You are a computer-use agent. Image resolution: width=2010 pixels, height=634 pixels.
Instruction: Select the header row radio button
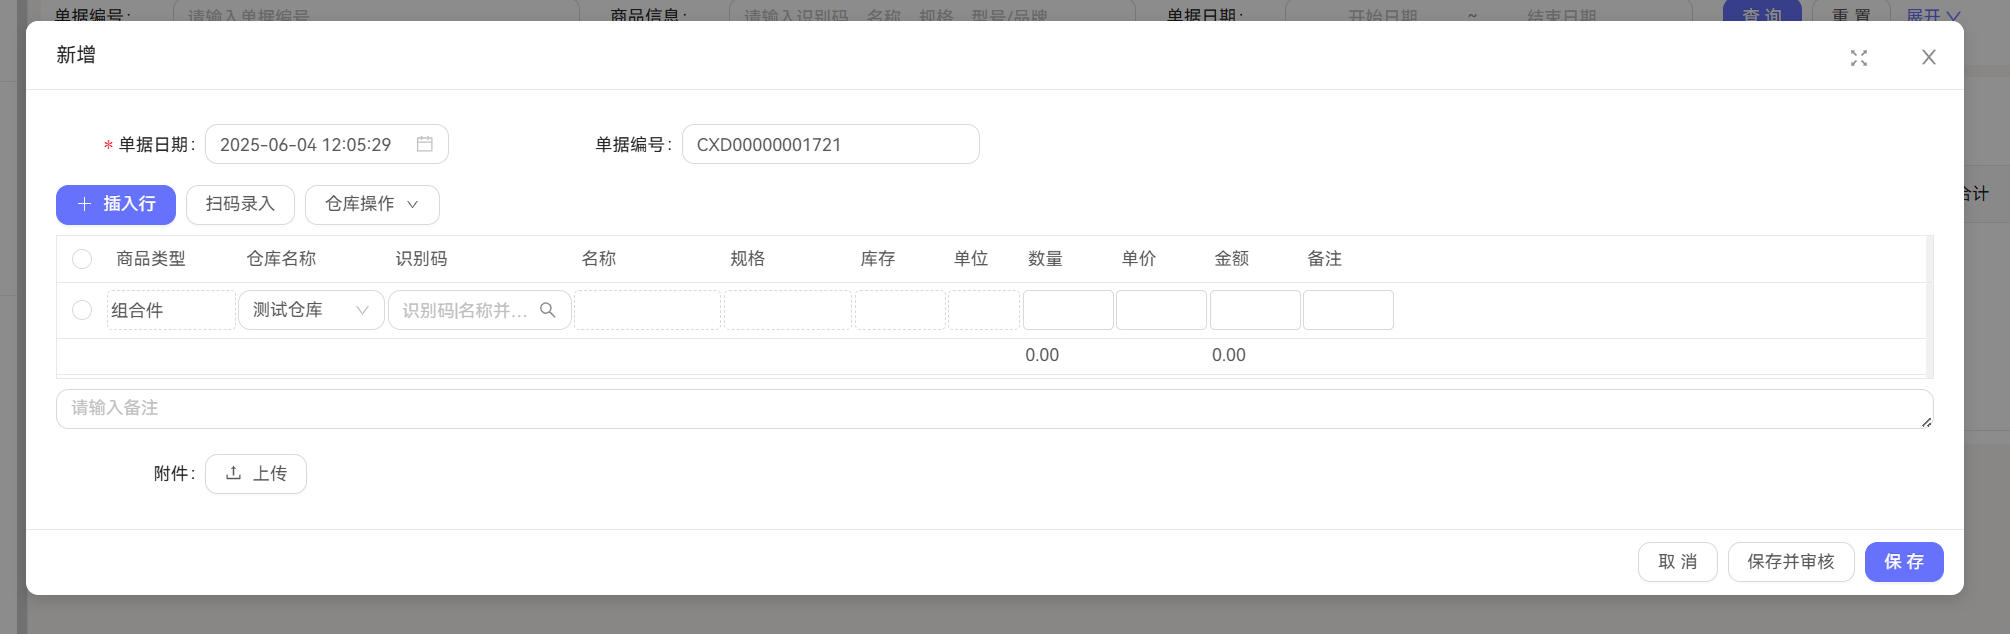click(82, 259)
